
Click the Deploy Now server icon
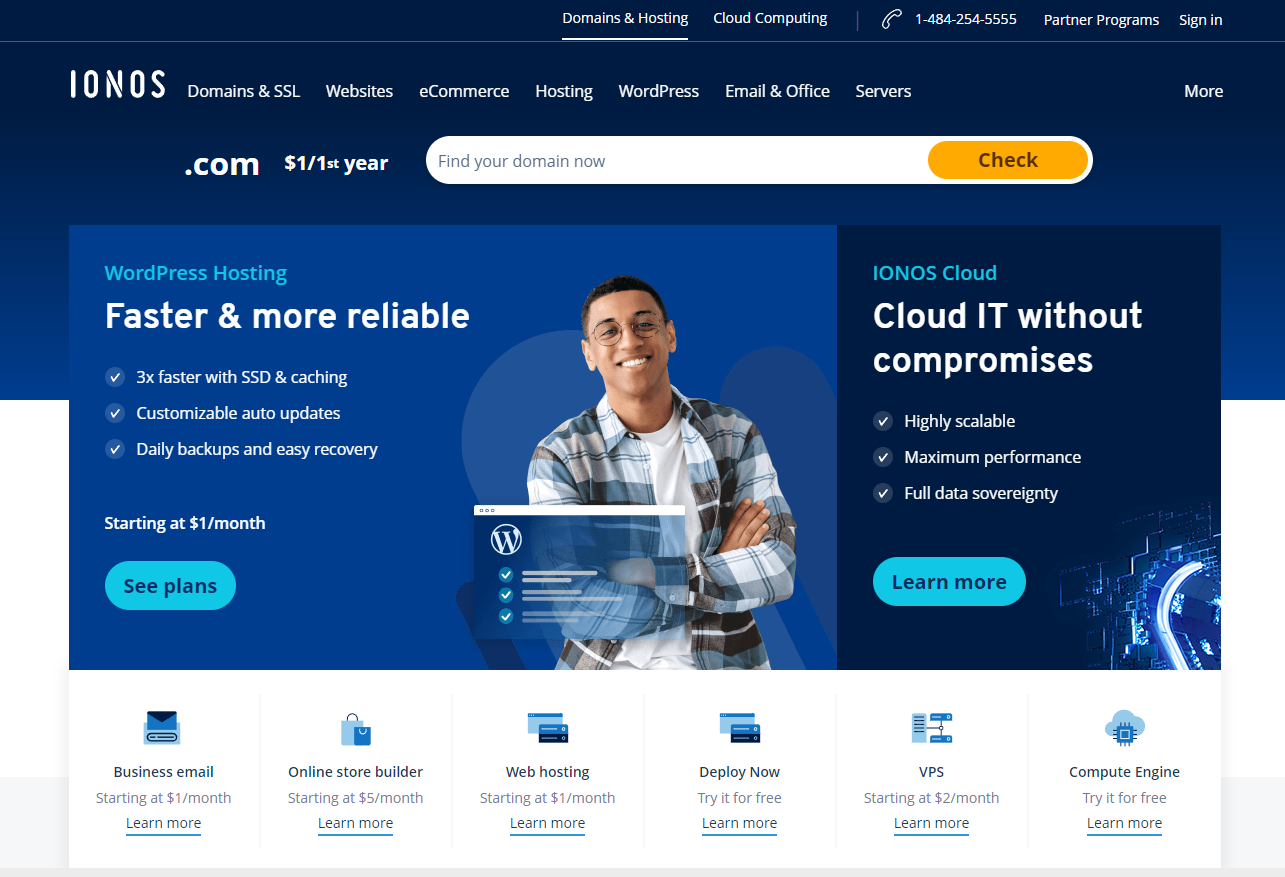point(739,728)
